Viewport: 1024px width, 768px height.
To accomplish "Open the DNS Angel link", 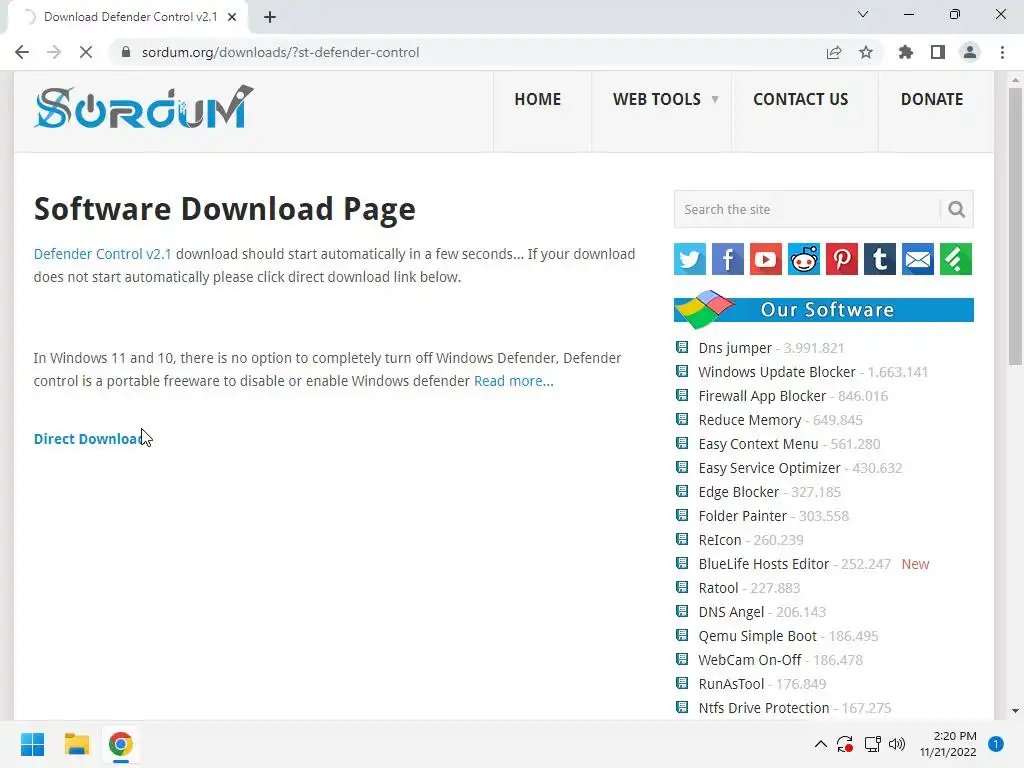I will pyautogui.click(x=731, y=612).
